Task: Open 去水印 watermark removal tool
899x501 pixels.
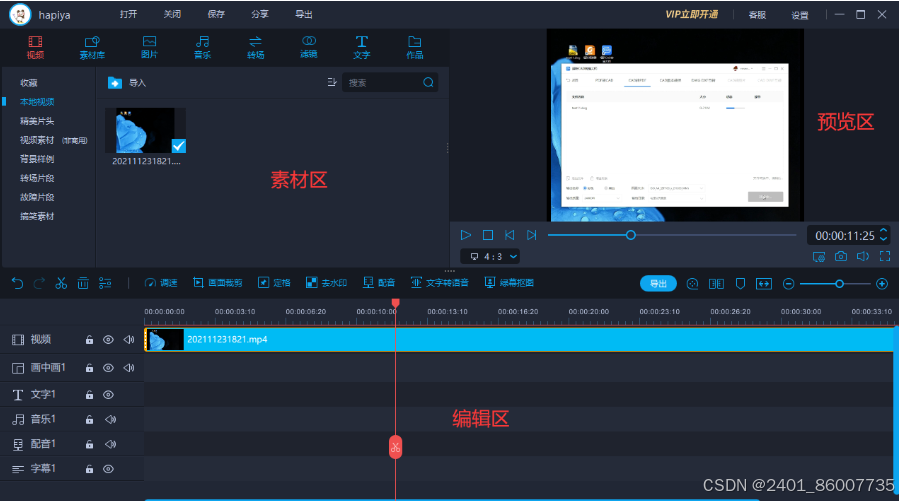Action: click(x=326, y=283)
